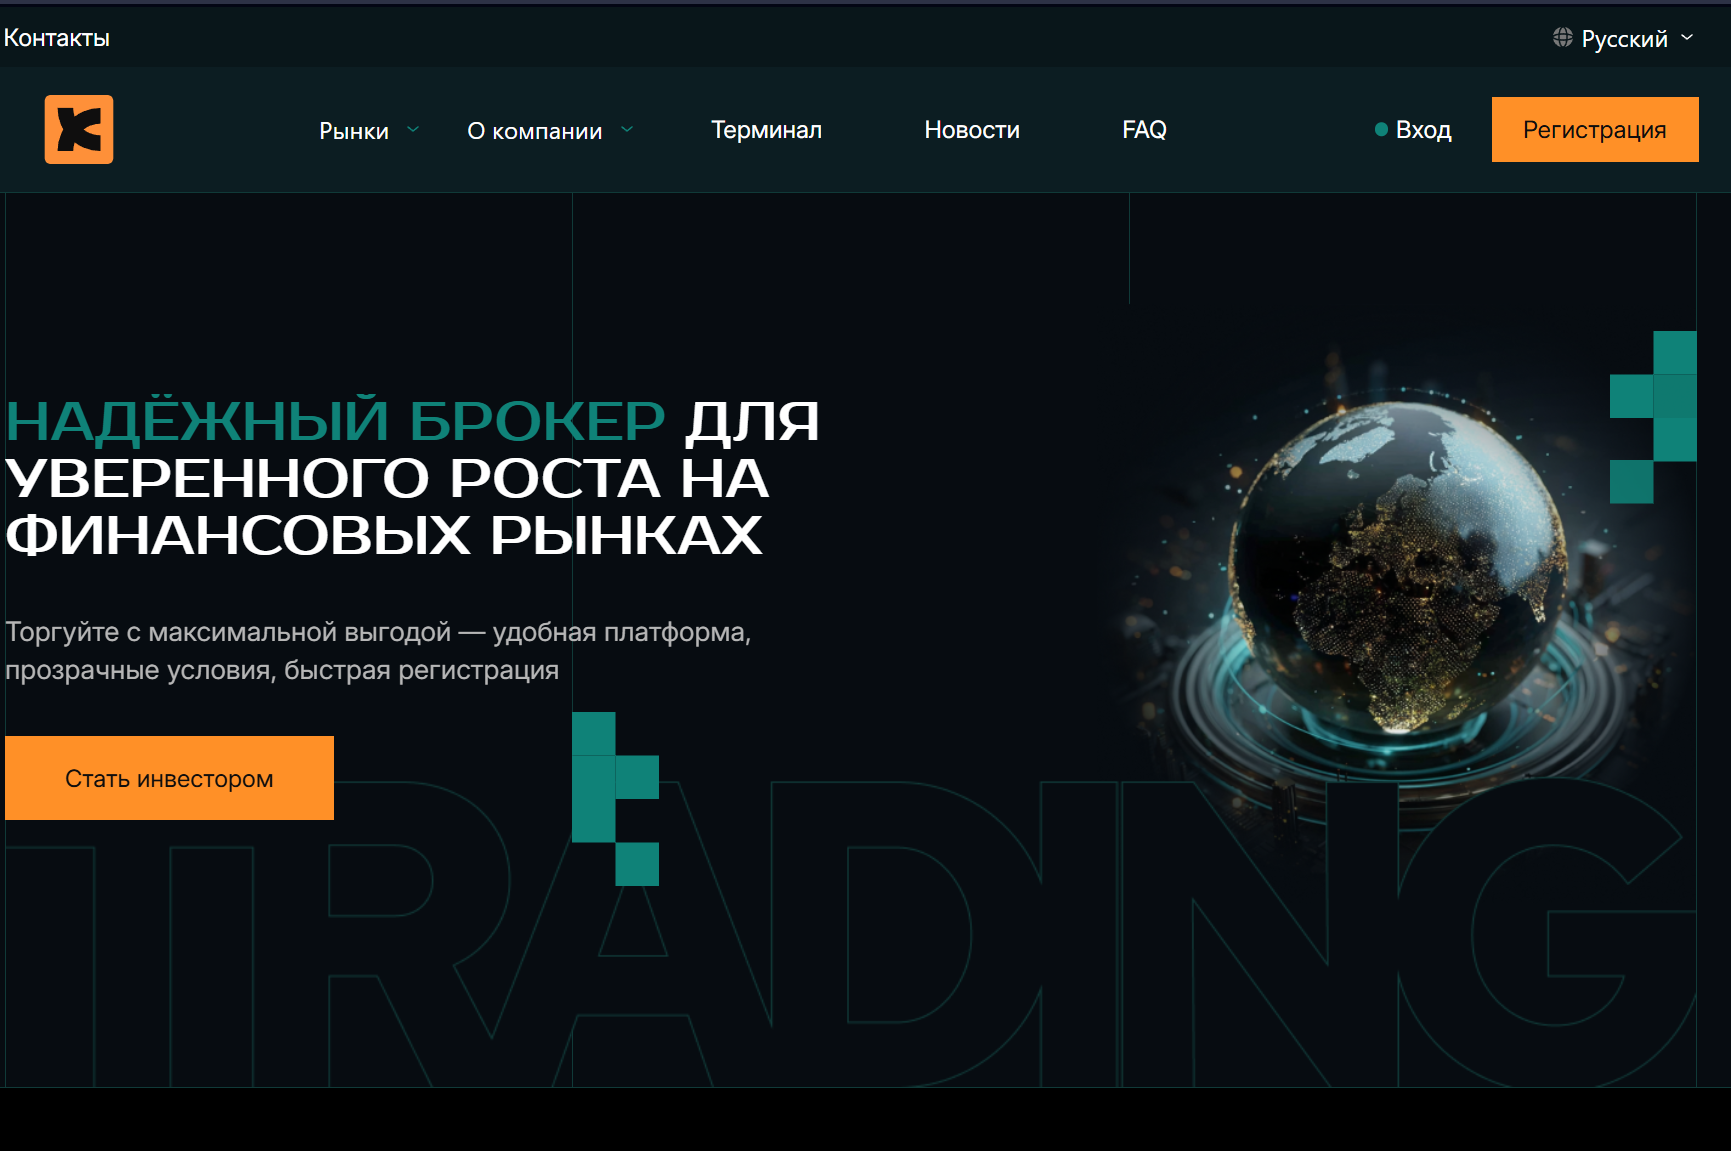Open the Русский language dropdown arrow
The image size is (1731, 1151).
tap(1687, 38)
